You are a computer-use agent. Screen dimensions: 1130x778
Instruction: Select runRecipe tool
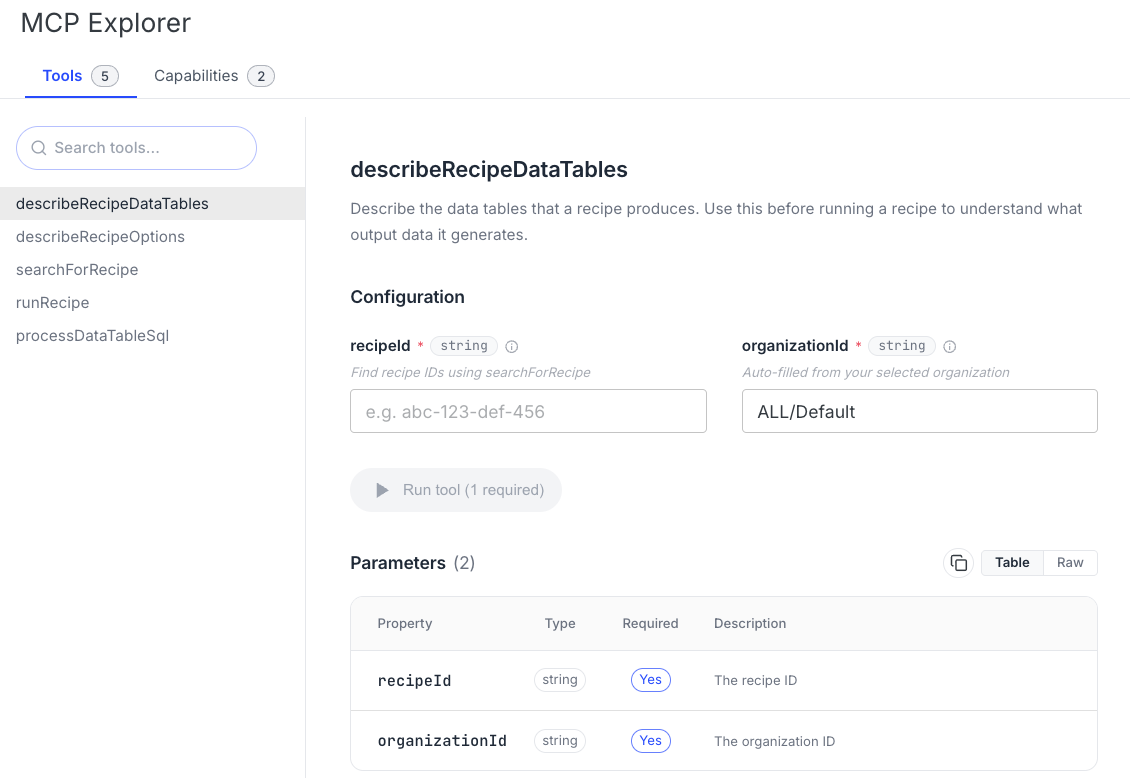152,303
